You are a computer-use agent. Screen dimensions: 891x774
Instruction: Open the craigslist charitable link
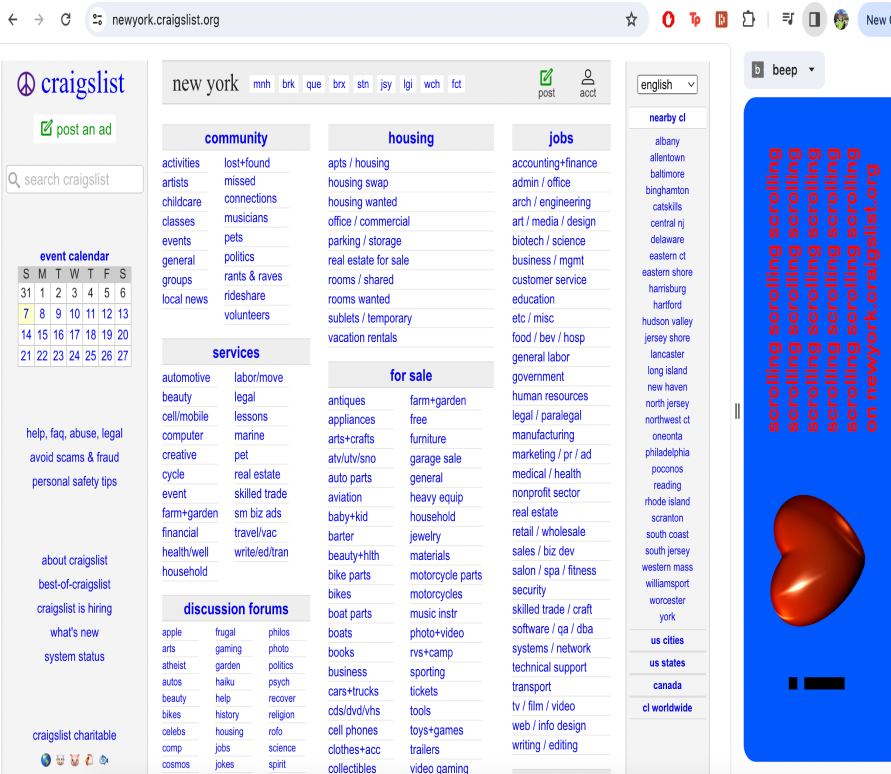[74, 735]
